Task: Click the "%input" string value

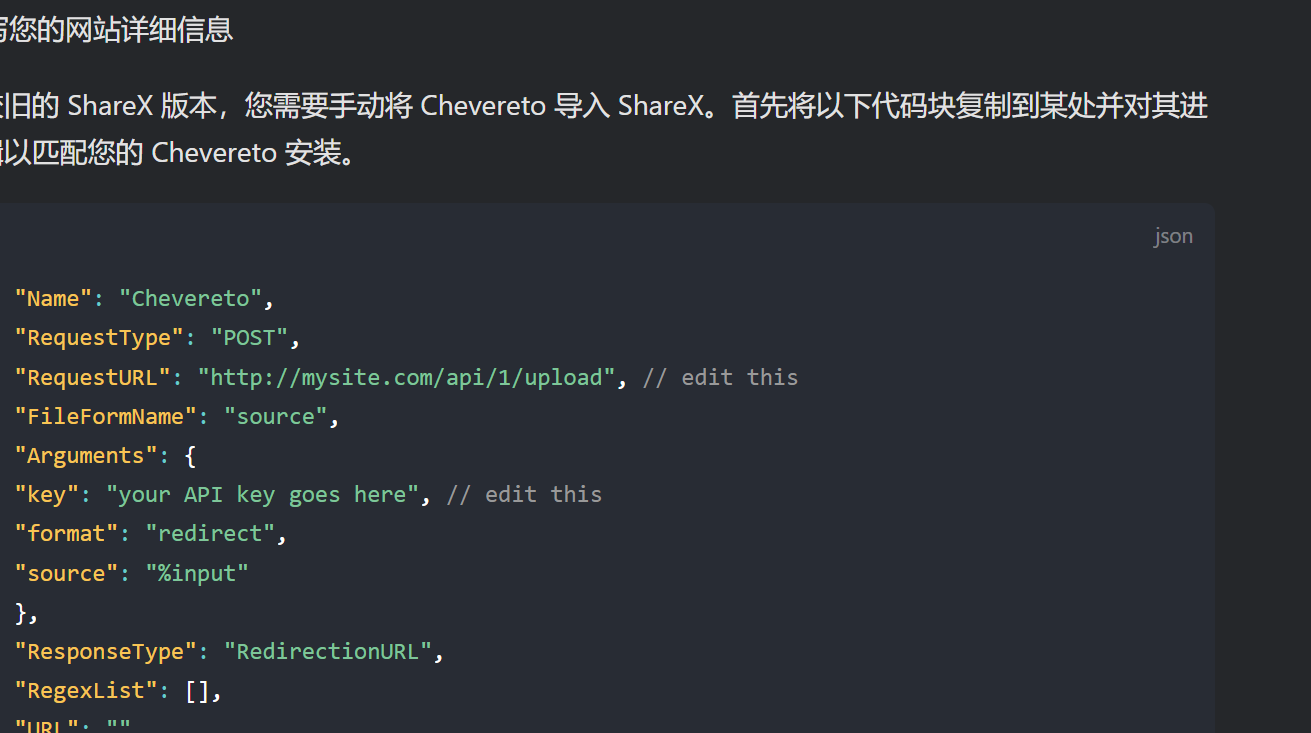Action: click(x=197, y=573)
